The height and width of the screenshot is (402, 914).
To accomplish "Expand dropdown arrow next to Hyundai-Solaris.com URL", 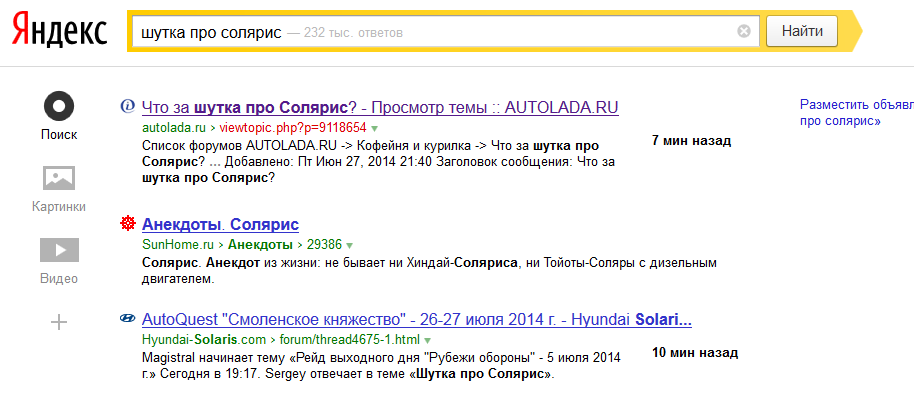I will tap(428, 340).
